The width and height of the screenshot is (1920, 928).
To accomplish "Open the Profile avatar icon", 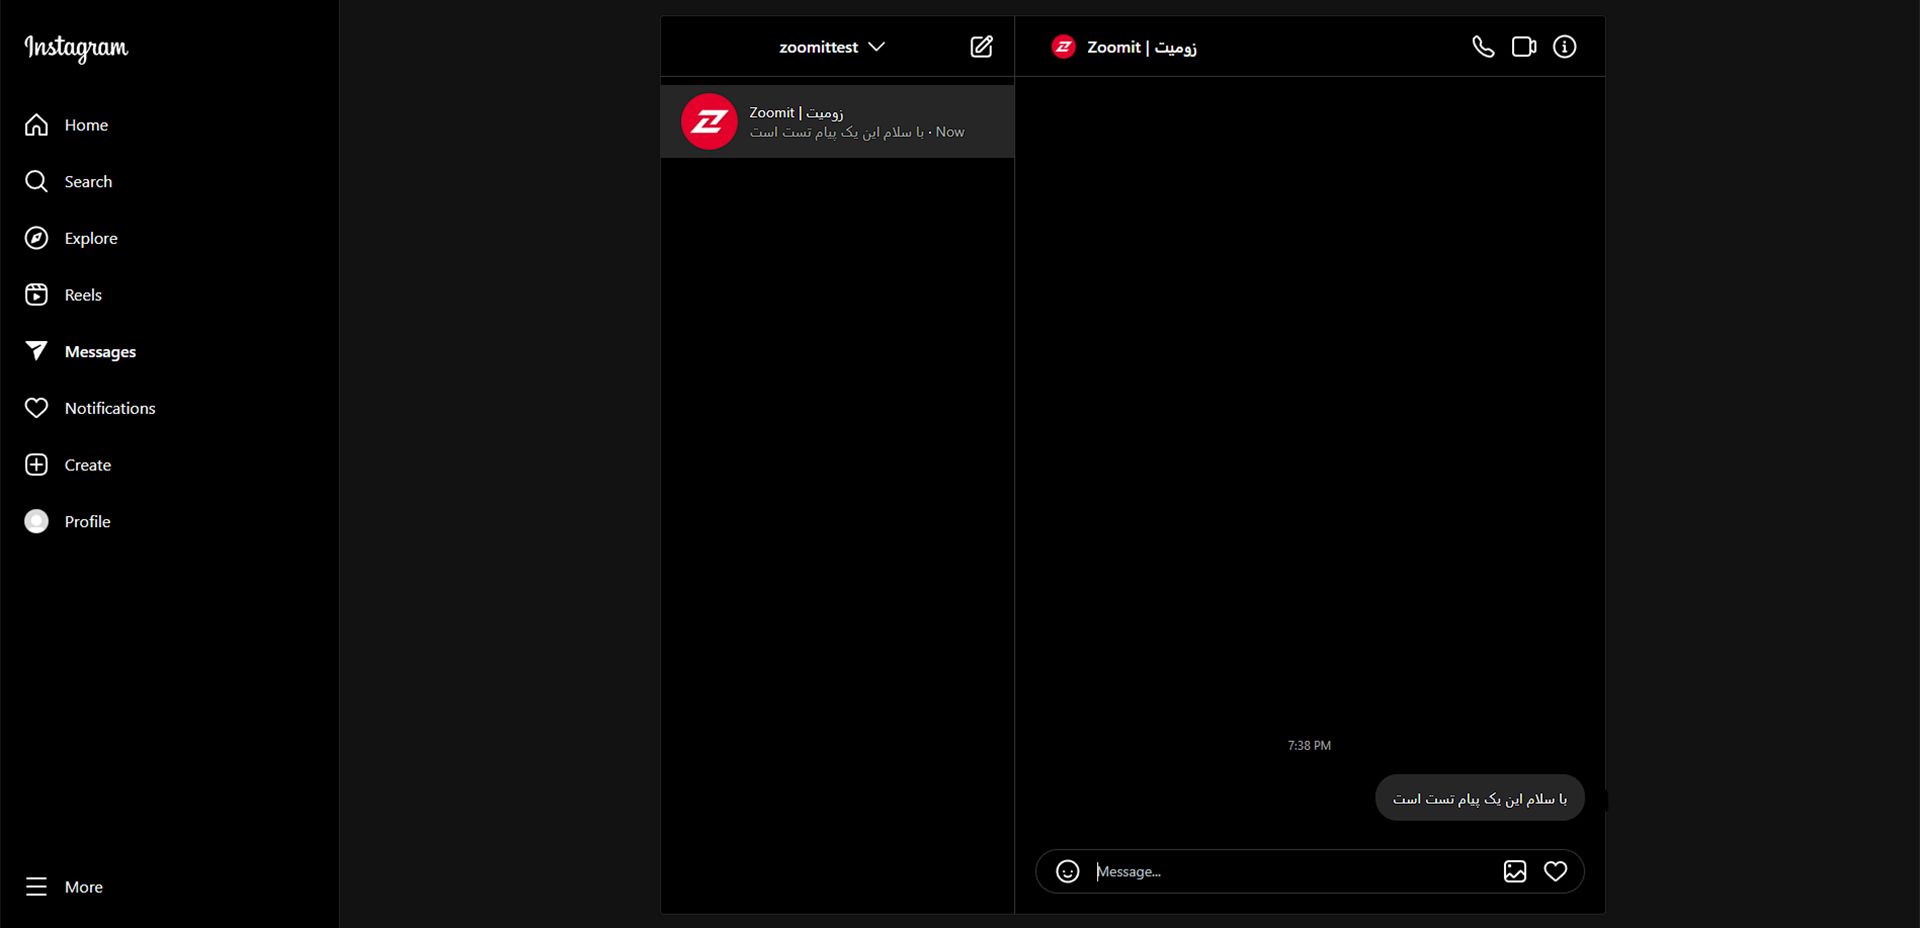I will 36,521.
